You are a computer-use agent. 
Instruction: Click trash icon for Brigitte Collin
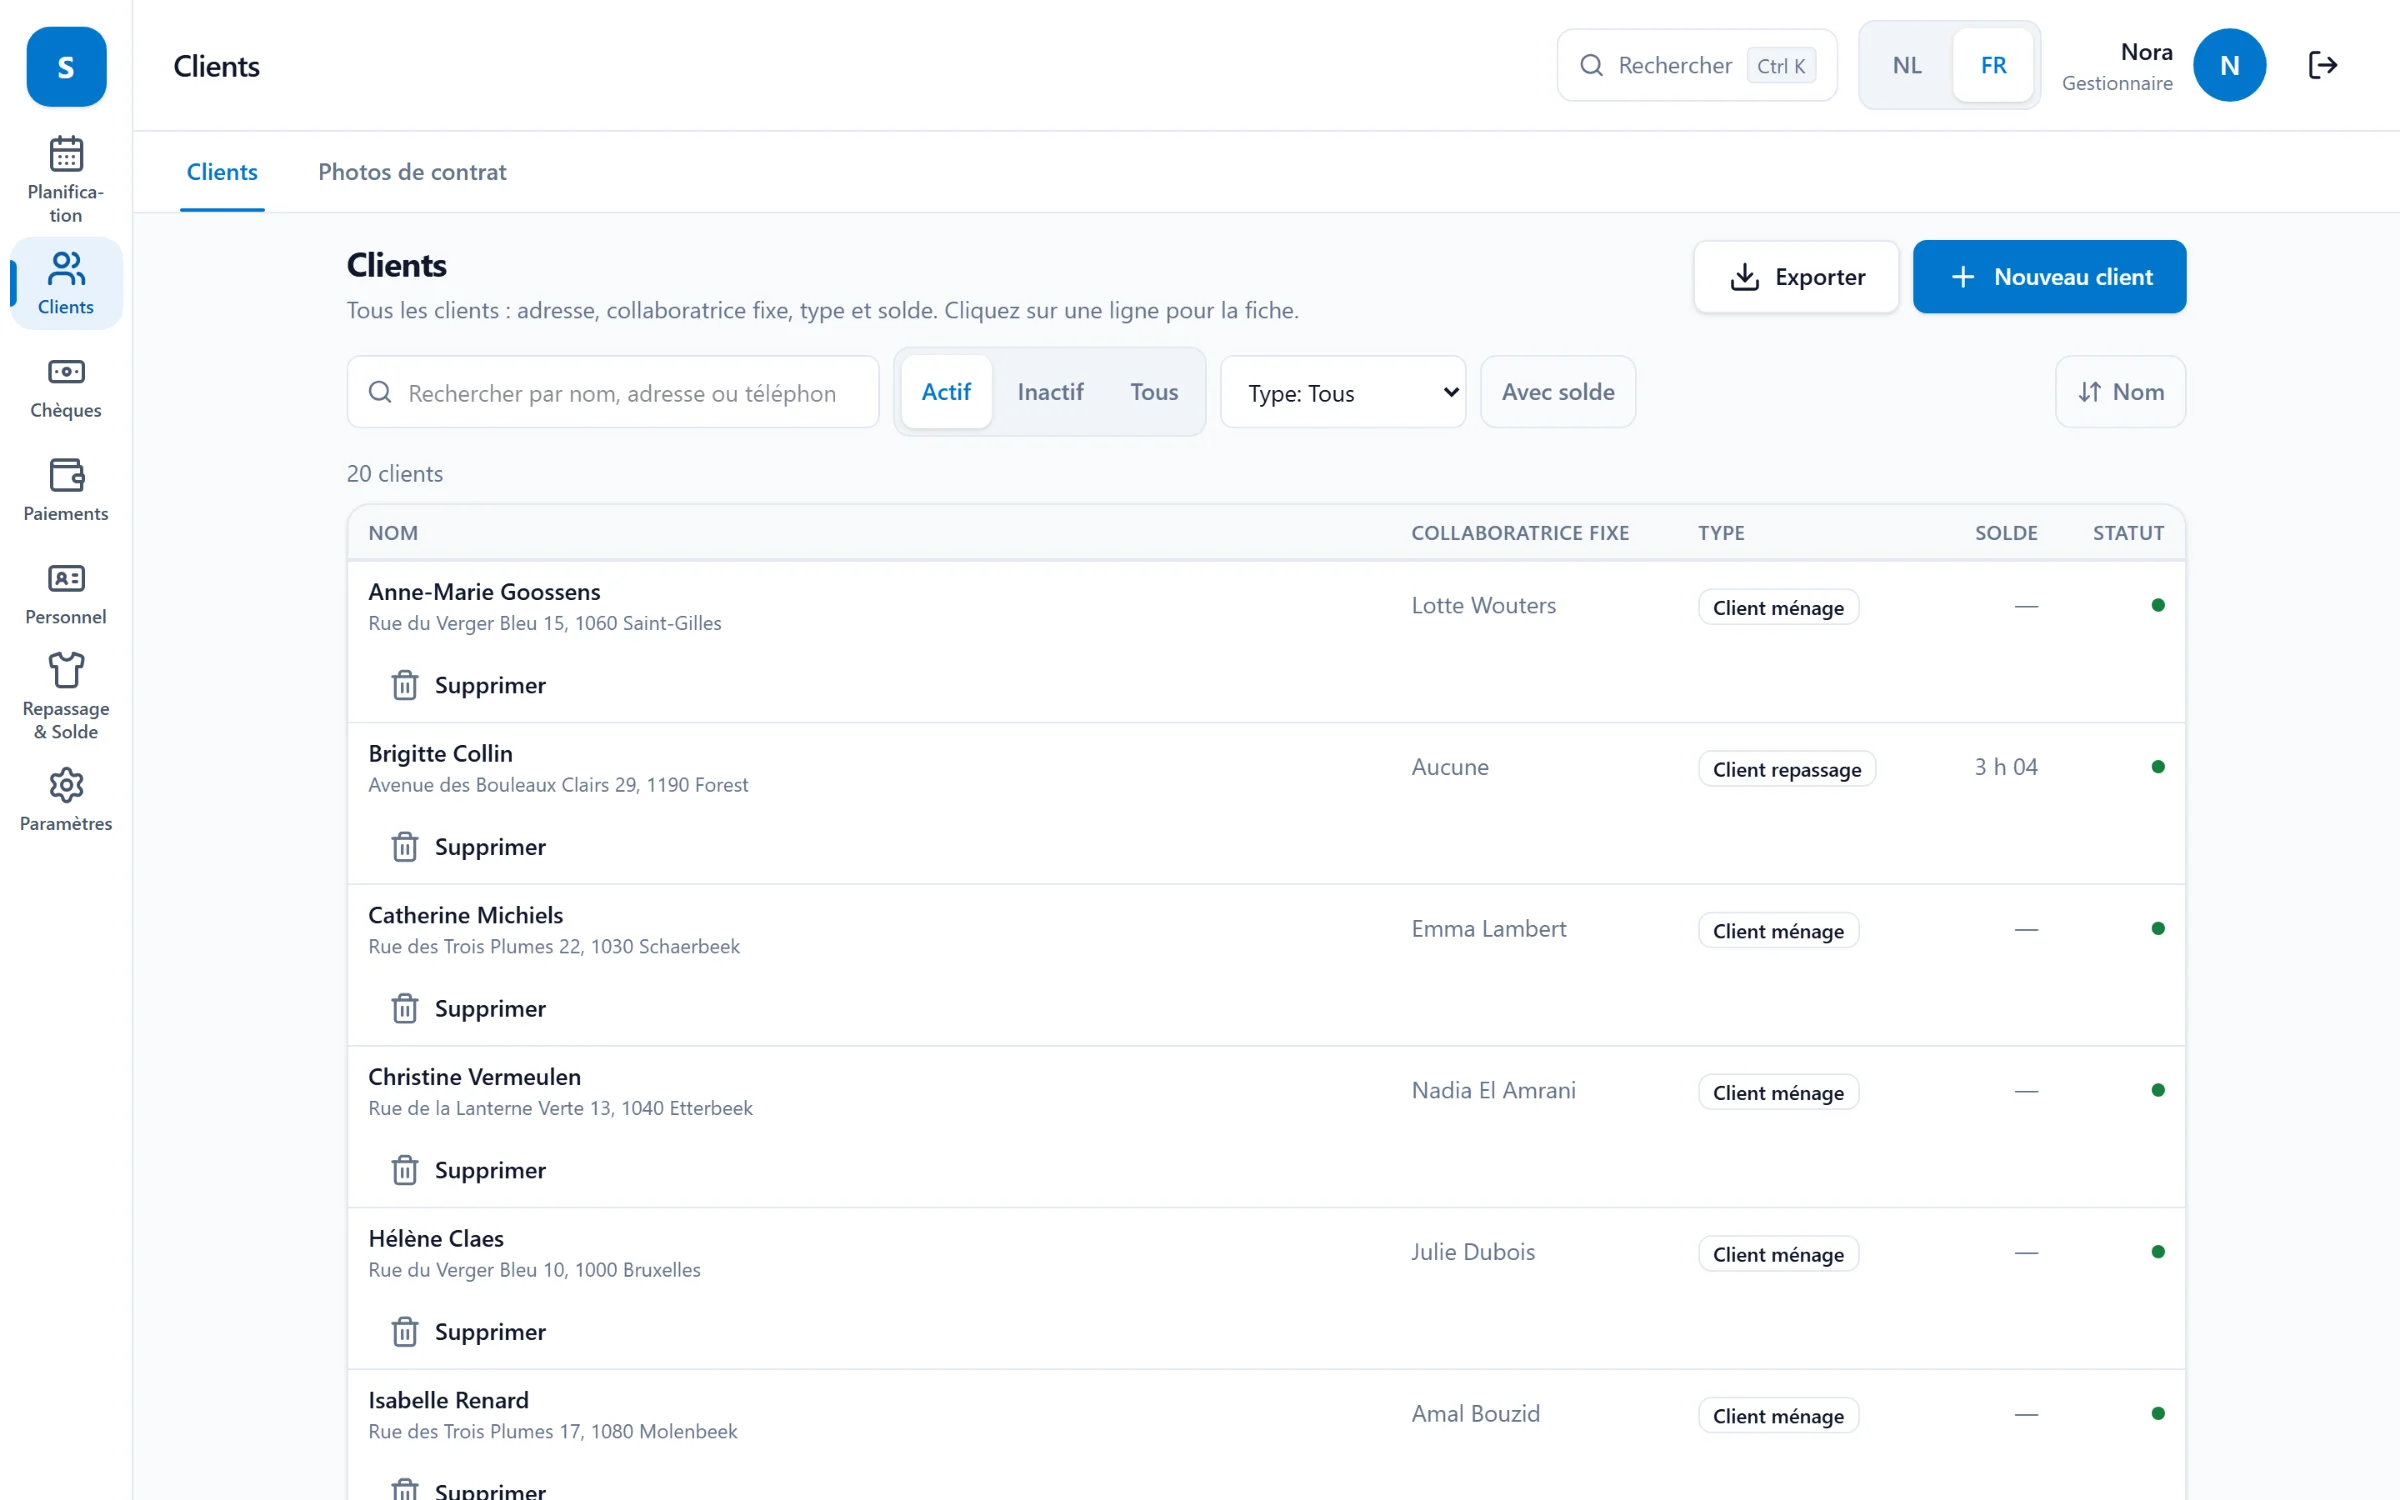pos(405,847)
